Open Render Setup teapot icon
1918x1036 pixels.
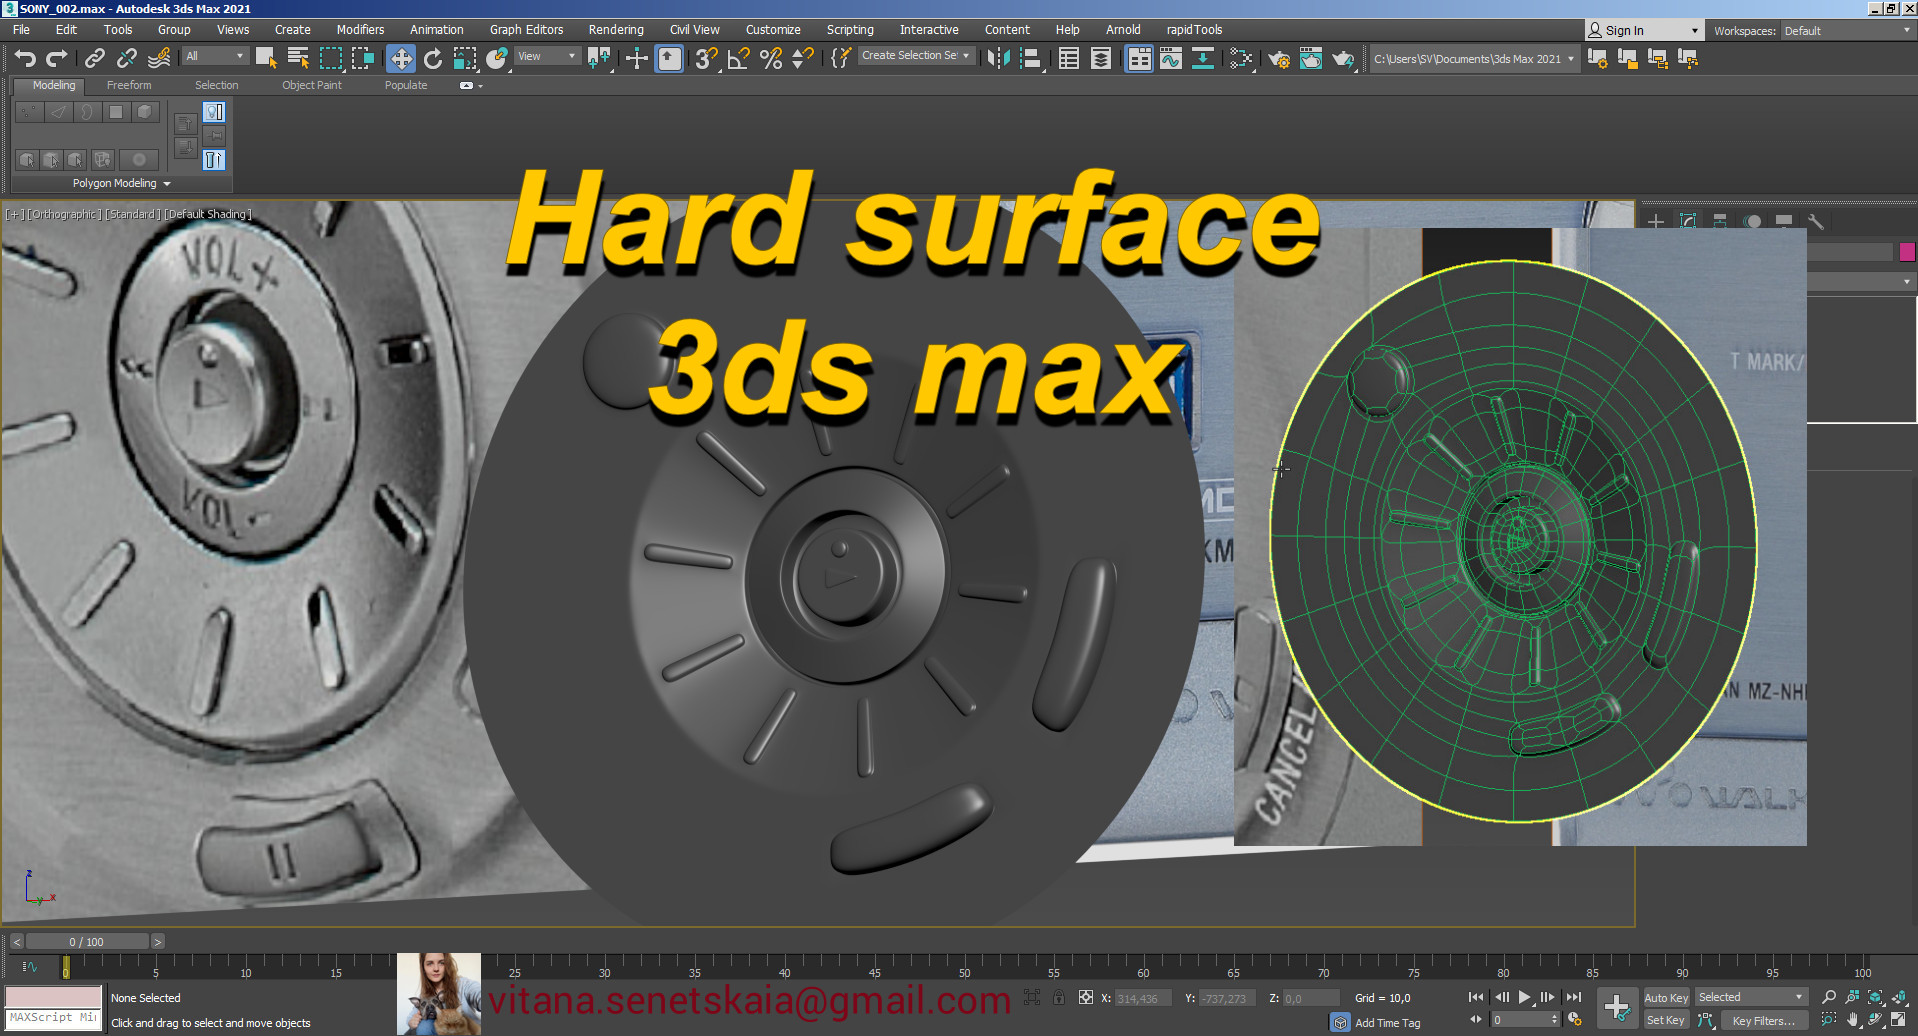point(1279,58)
